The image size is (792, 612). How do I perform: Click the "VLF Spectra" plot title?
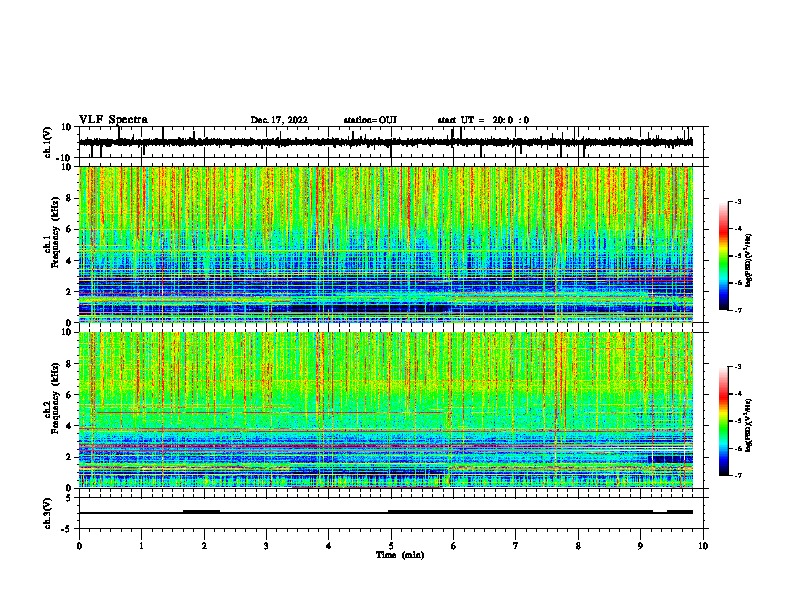(x=113, y=120)
